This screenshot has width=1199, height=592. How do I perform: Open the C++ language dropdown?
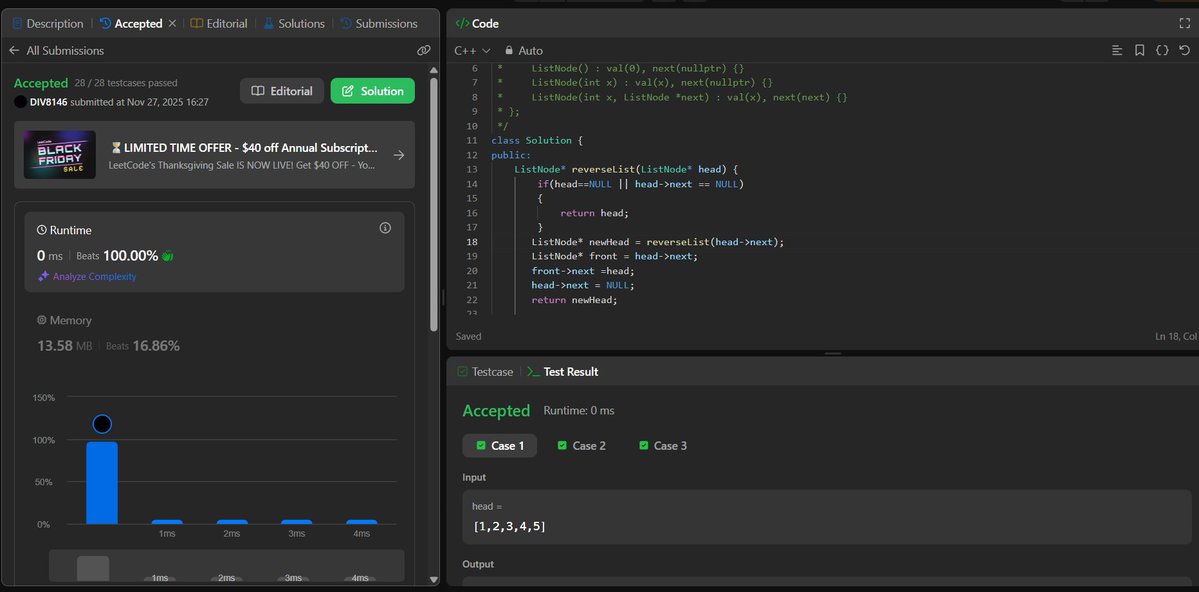[472, 50]
